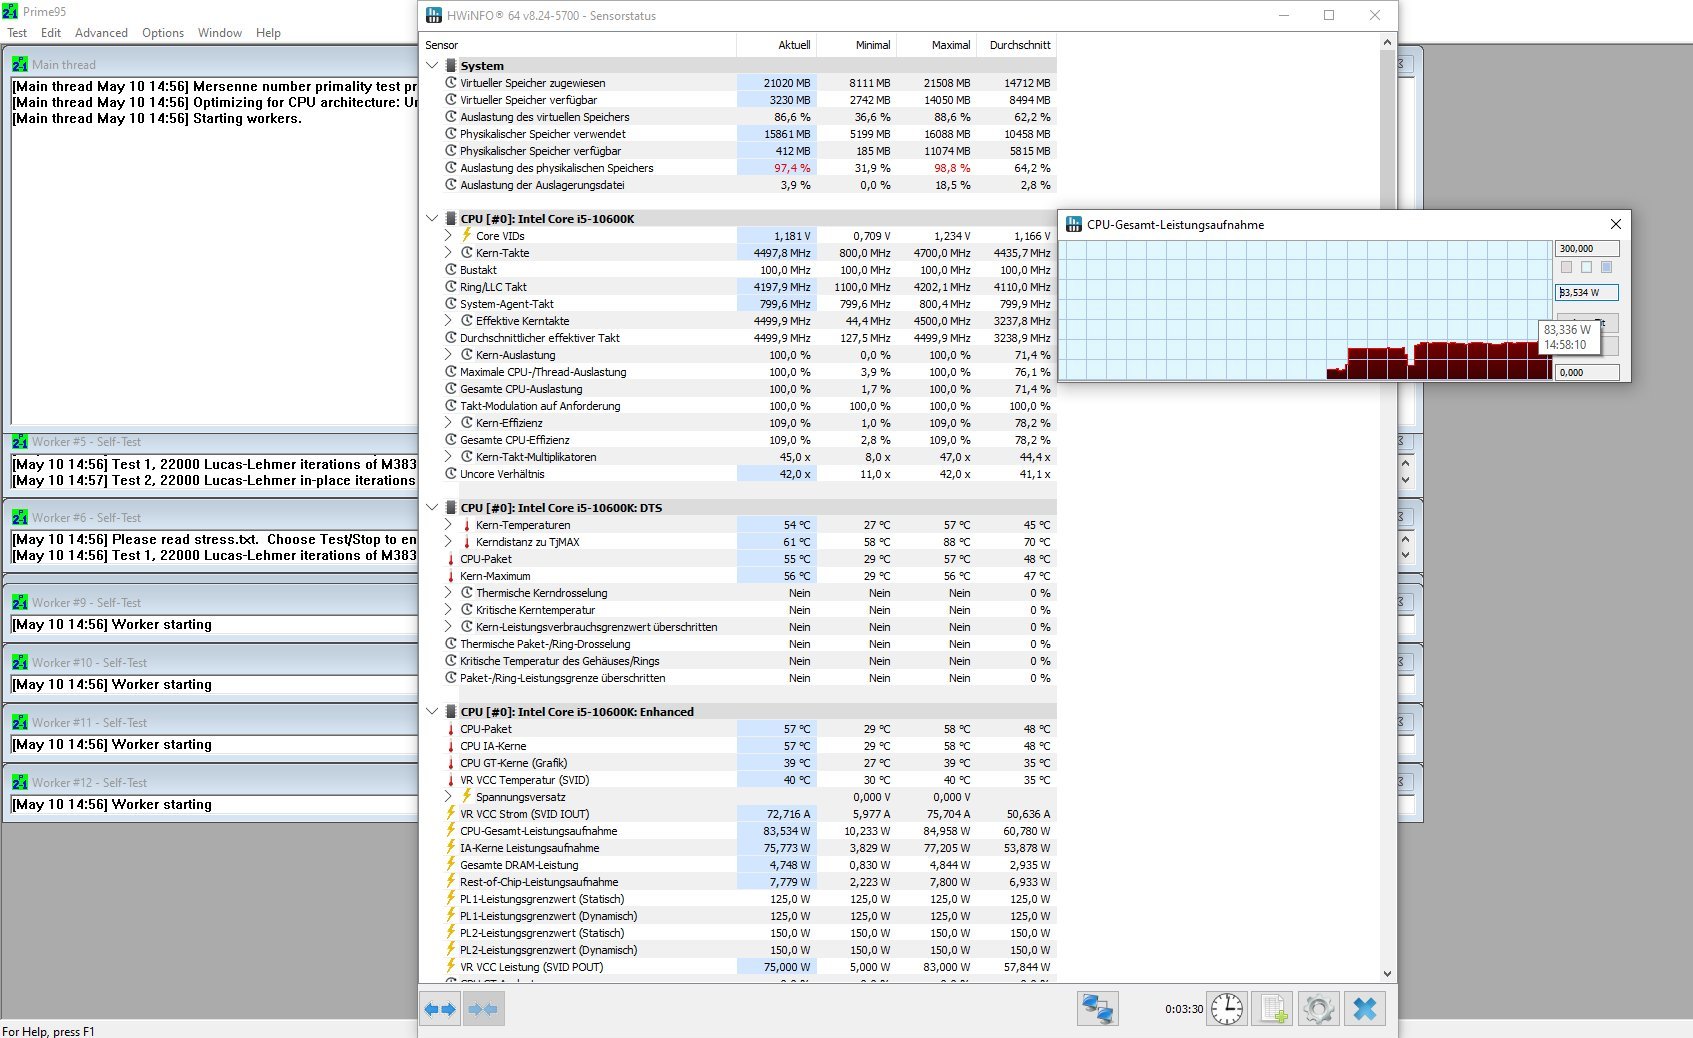The image size is (1693, 1038).
Task: Click the collapse-all arrows icon in HWiNFO
Action: (483, 1009)
